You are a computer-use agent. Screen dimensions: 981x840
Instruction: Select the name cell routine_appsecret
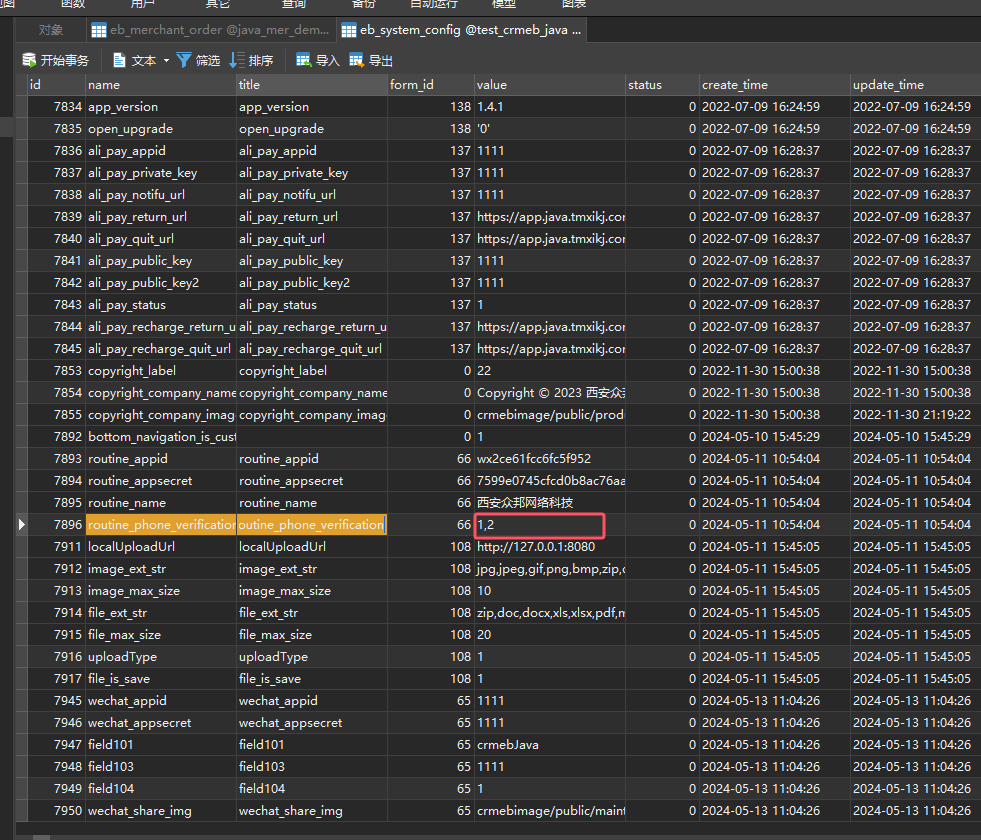pyautogui.click(x=161, y=481)
